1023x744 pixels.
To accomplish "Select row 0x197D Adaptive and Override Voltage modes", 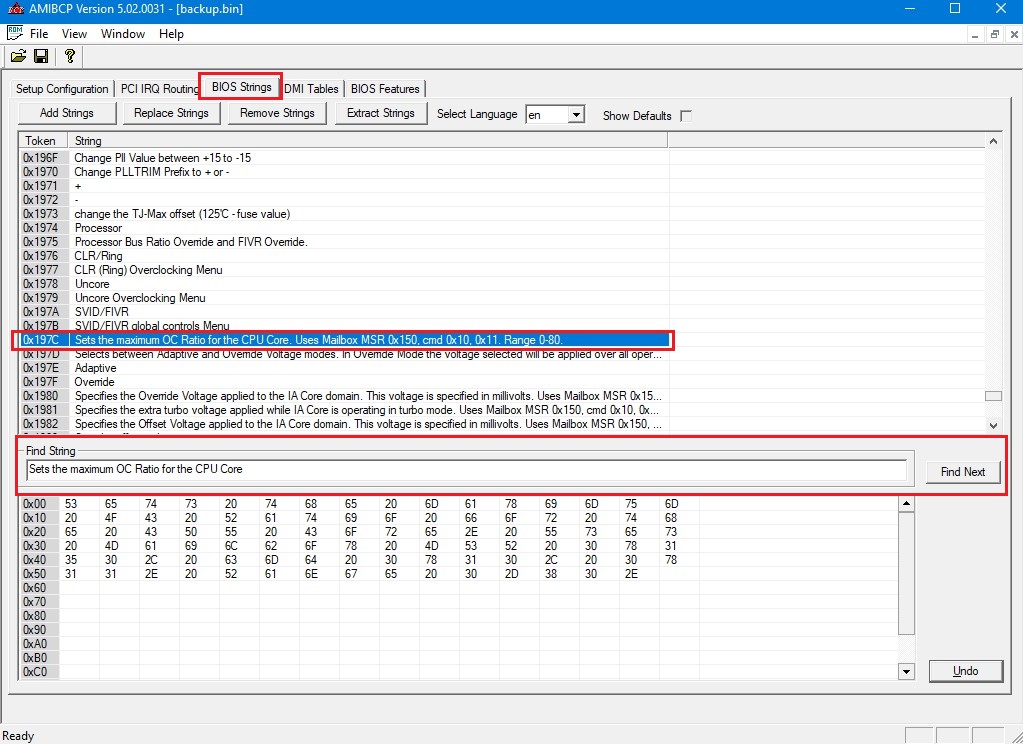I will coord(344,354).
